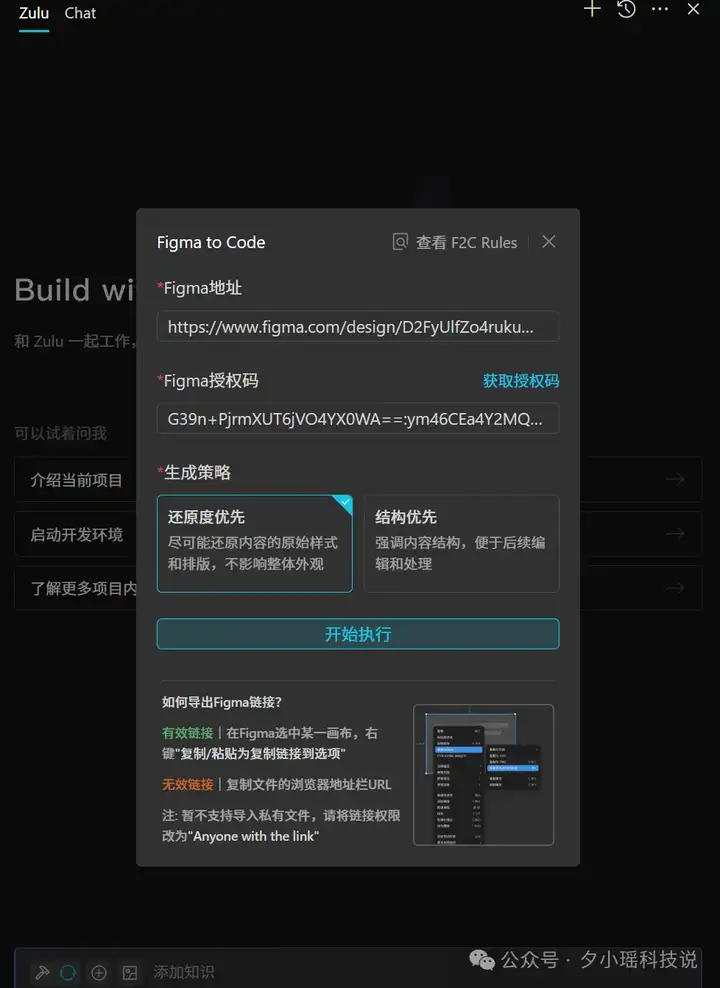Select the 还原度优先 strategy card
The width and height of the screenshot is (720, 988).
click(254, 544)
